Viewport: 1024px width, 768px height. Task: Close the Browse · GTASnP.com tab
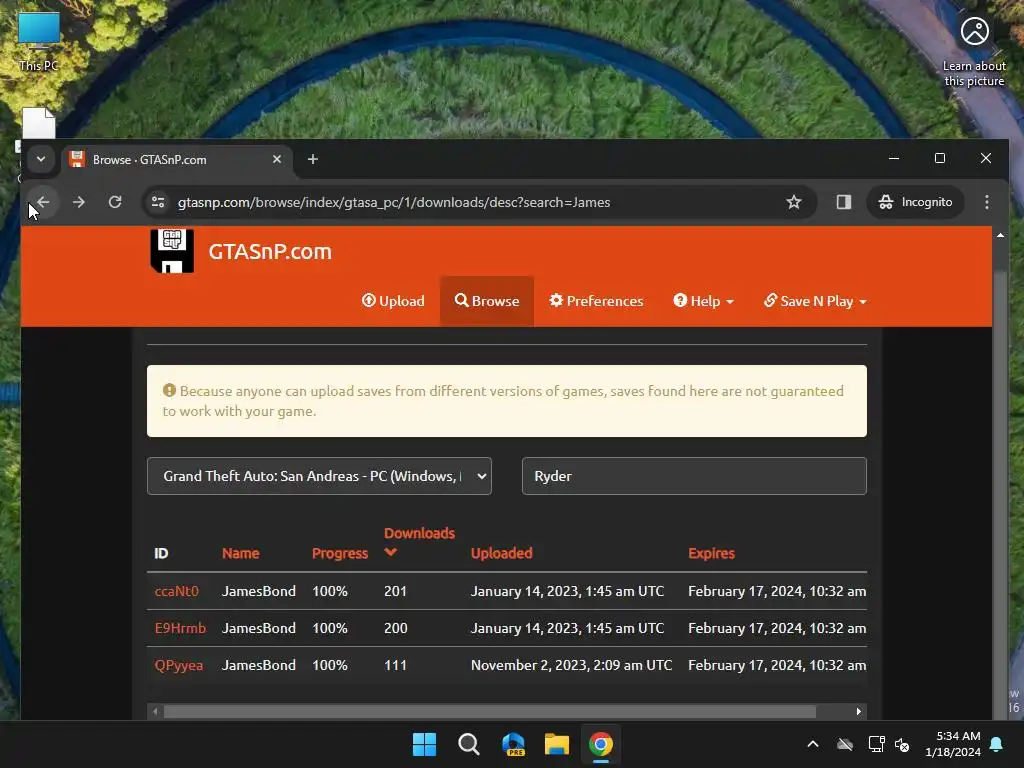tap(277, 159)
